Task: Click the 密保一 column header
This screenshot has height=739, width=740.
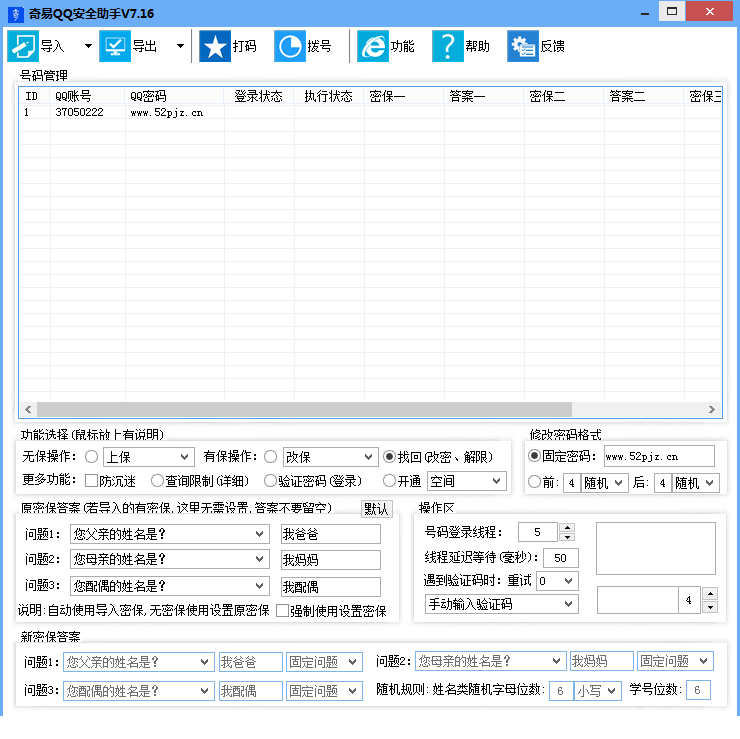Action: click(404, 96)
